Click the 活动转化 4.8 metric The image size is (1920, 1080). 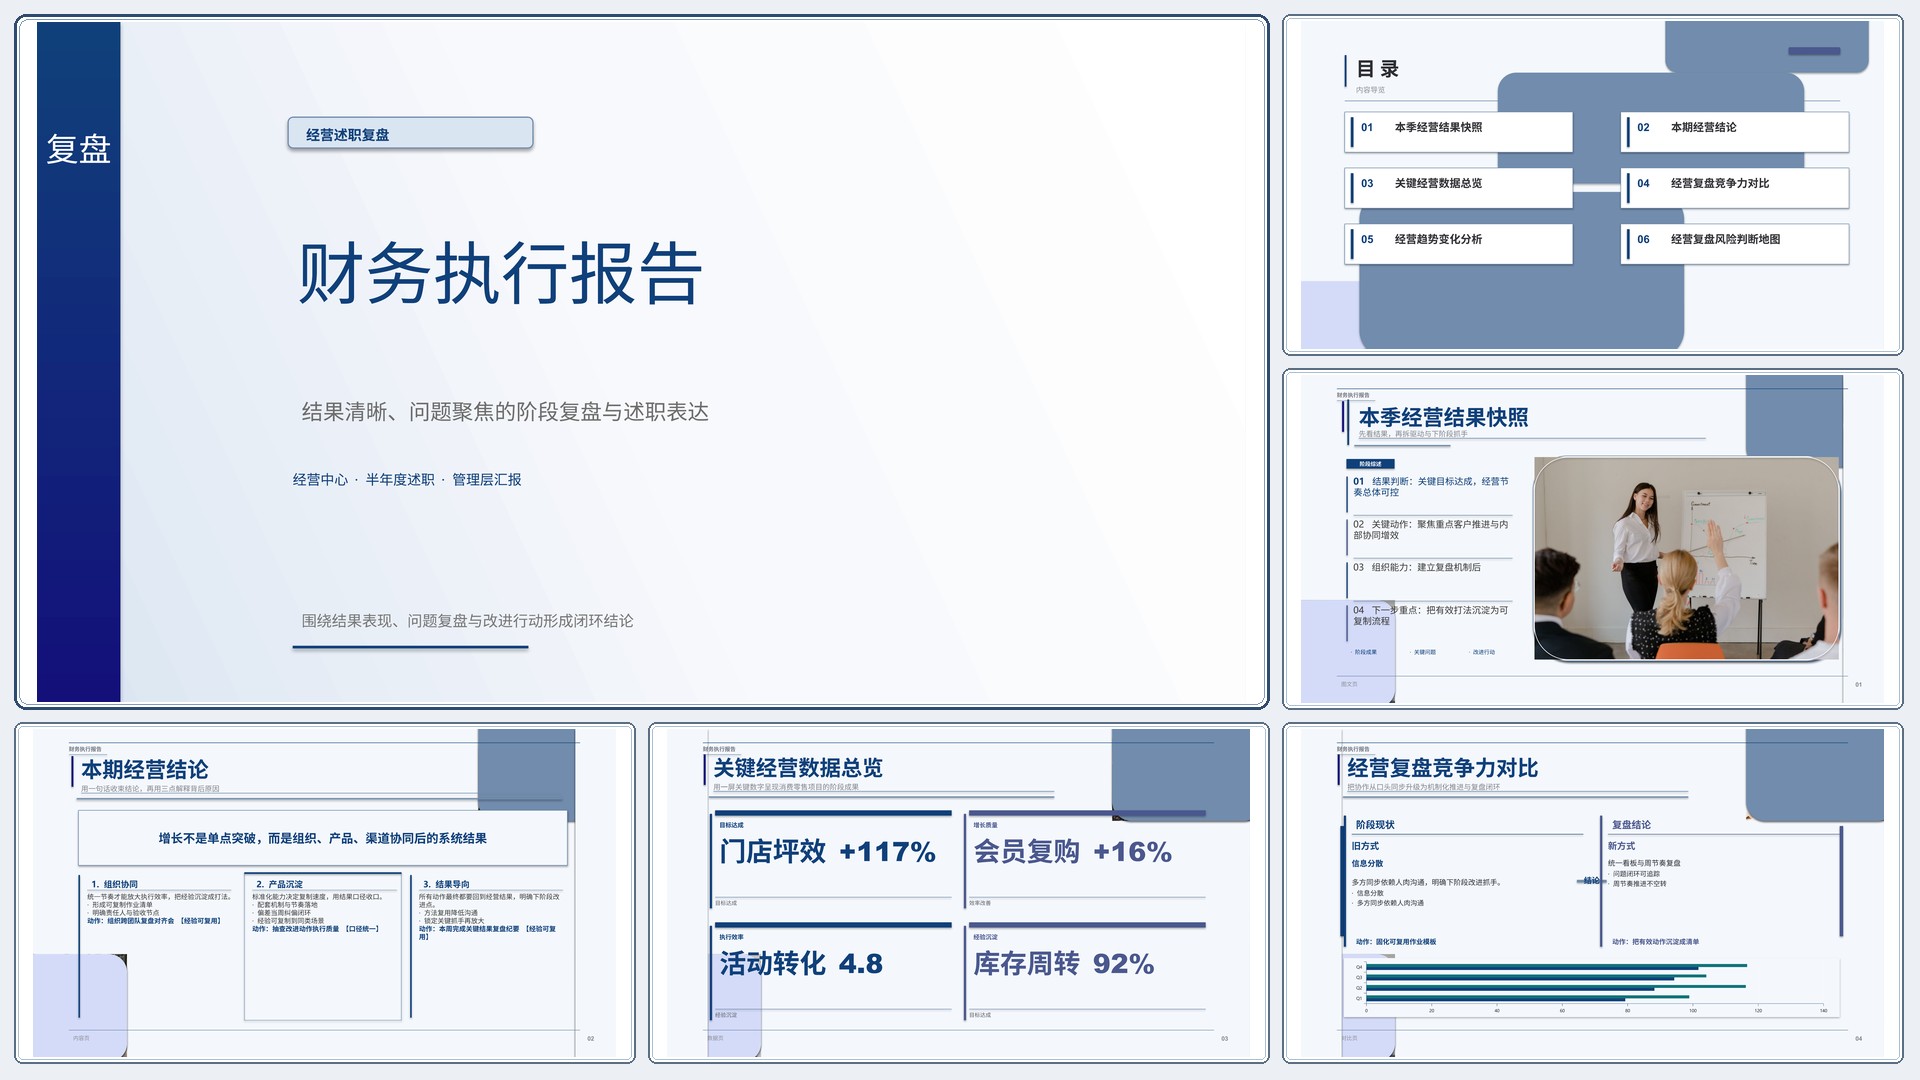[801, 964]
